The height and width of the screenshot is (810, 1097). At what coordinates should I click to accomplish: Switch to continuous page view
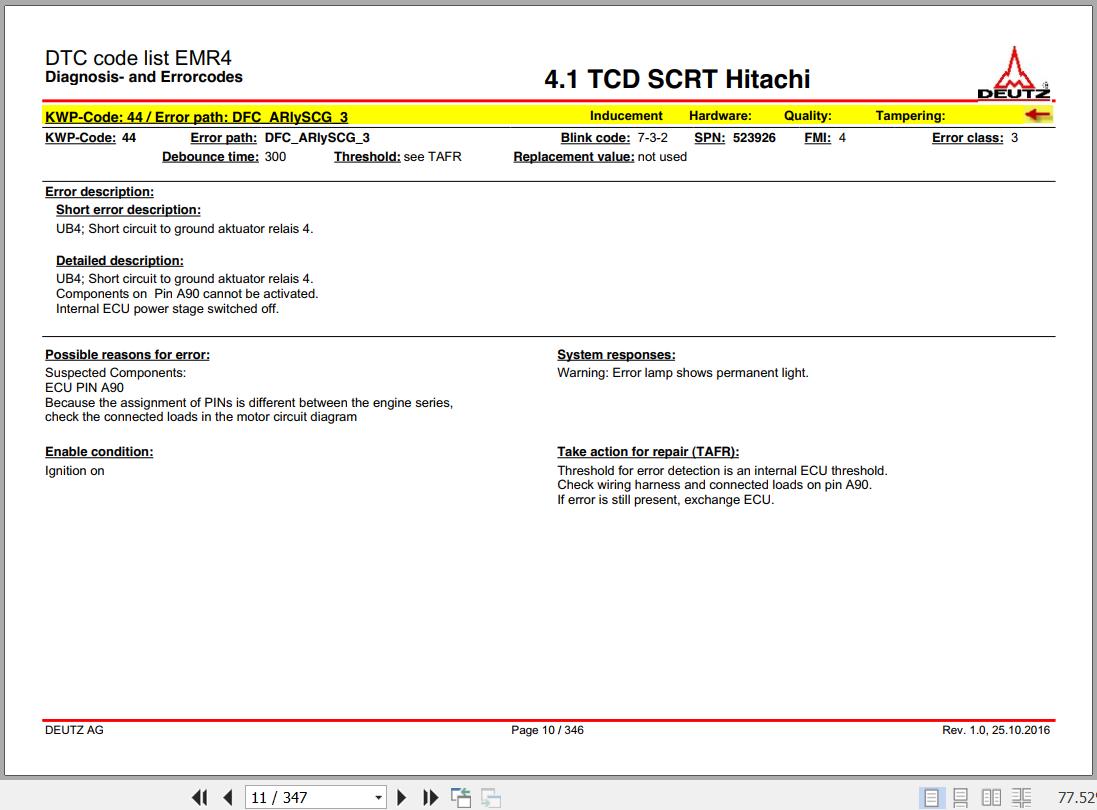click(x=961, y=797)
